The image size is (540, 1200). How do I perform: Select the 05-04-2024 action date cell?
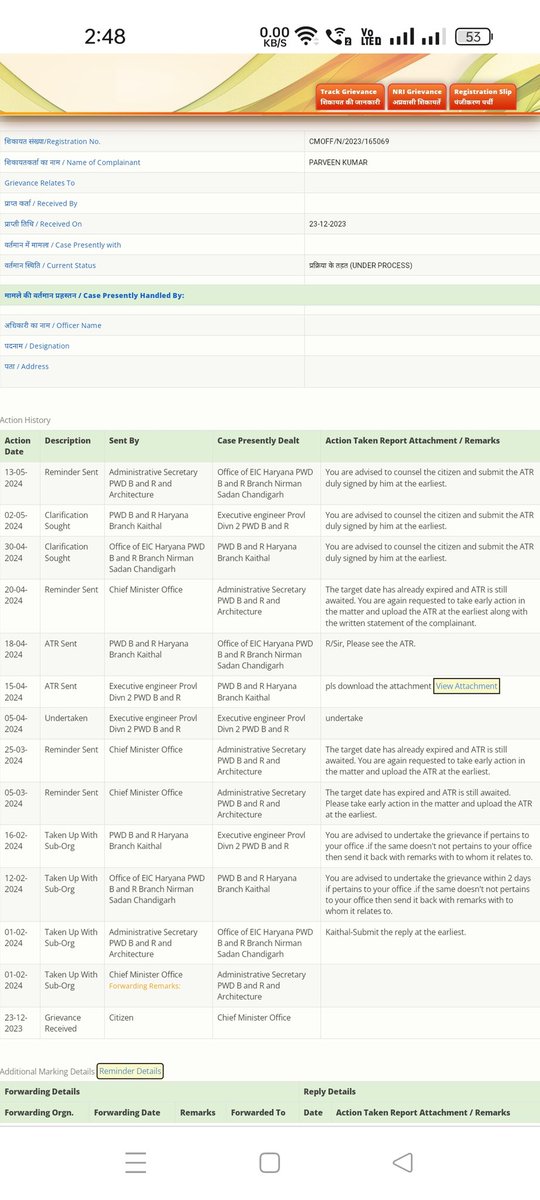pos(18,724)
